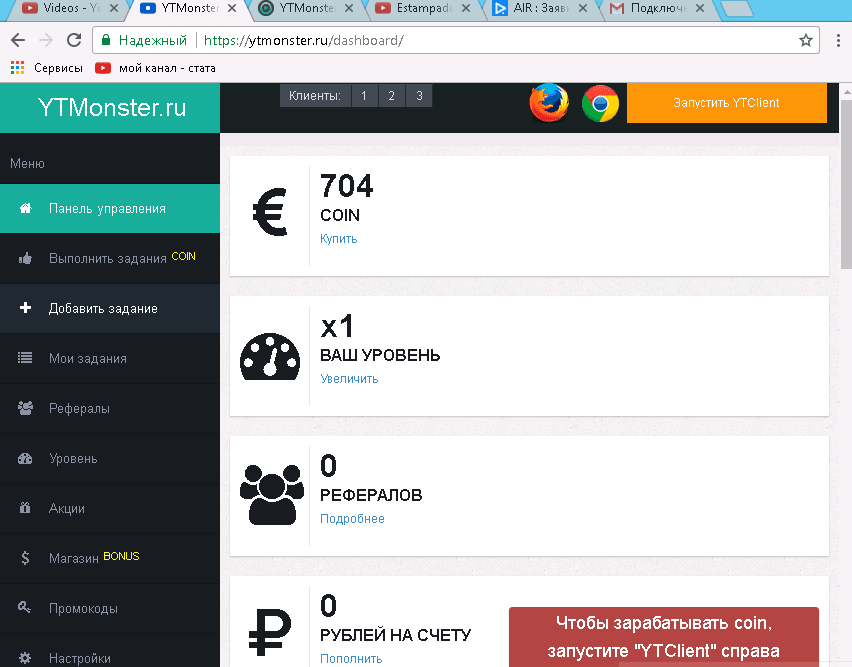Click the Купить link under COIN

tap(339, 238)
